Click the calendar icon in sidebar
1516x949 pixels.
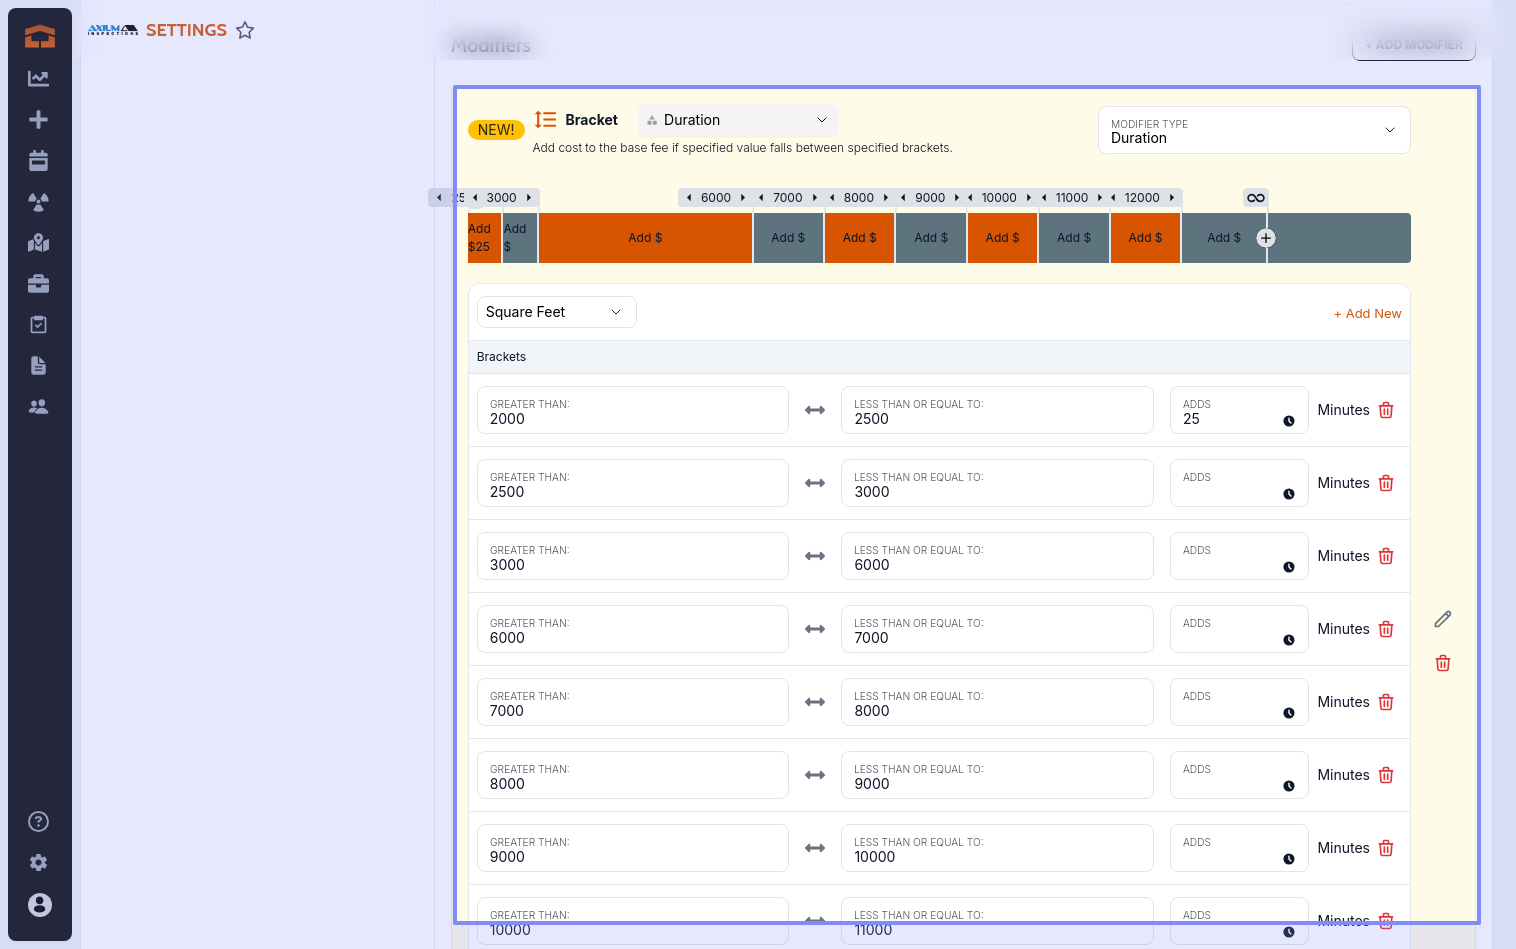[38, 161]
